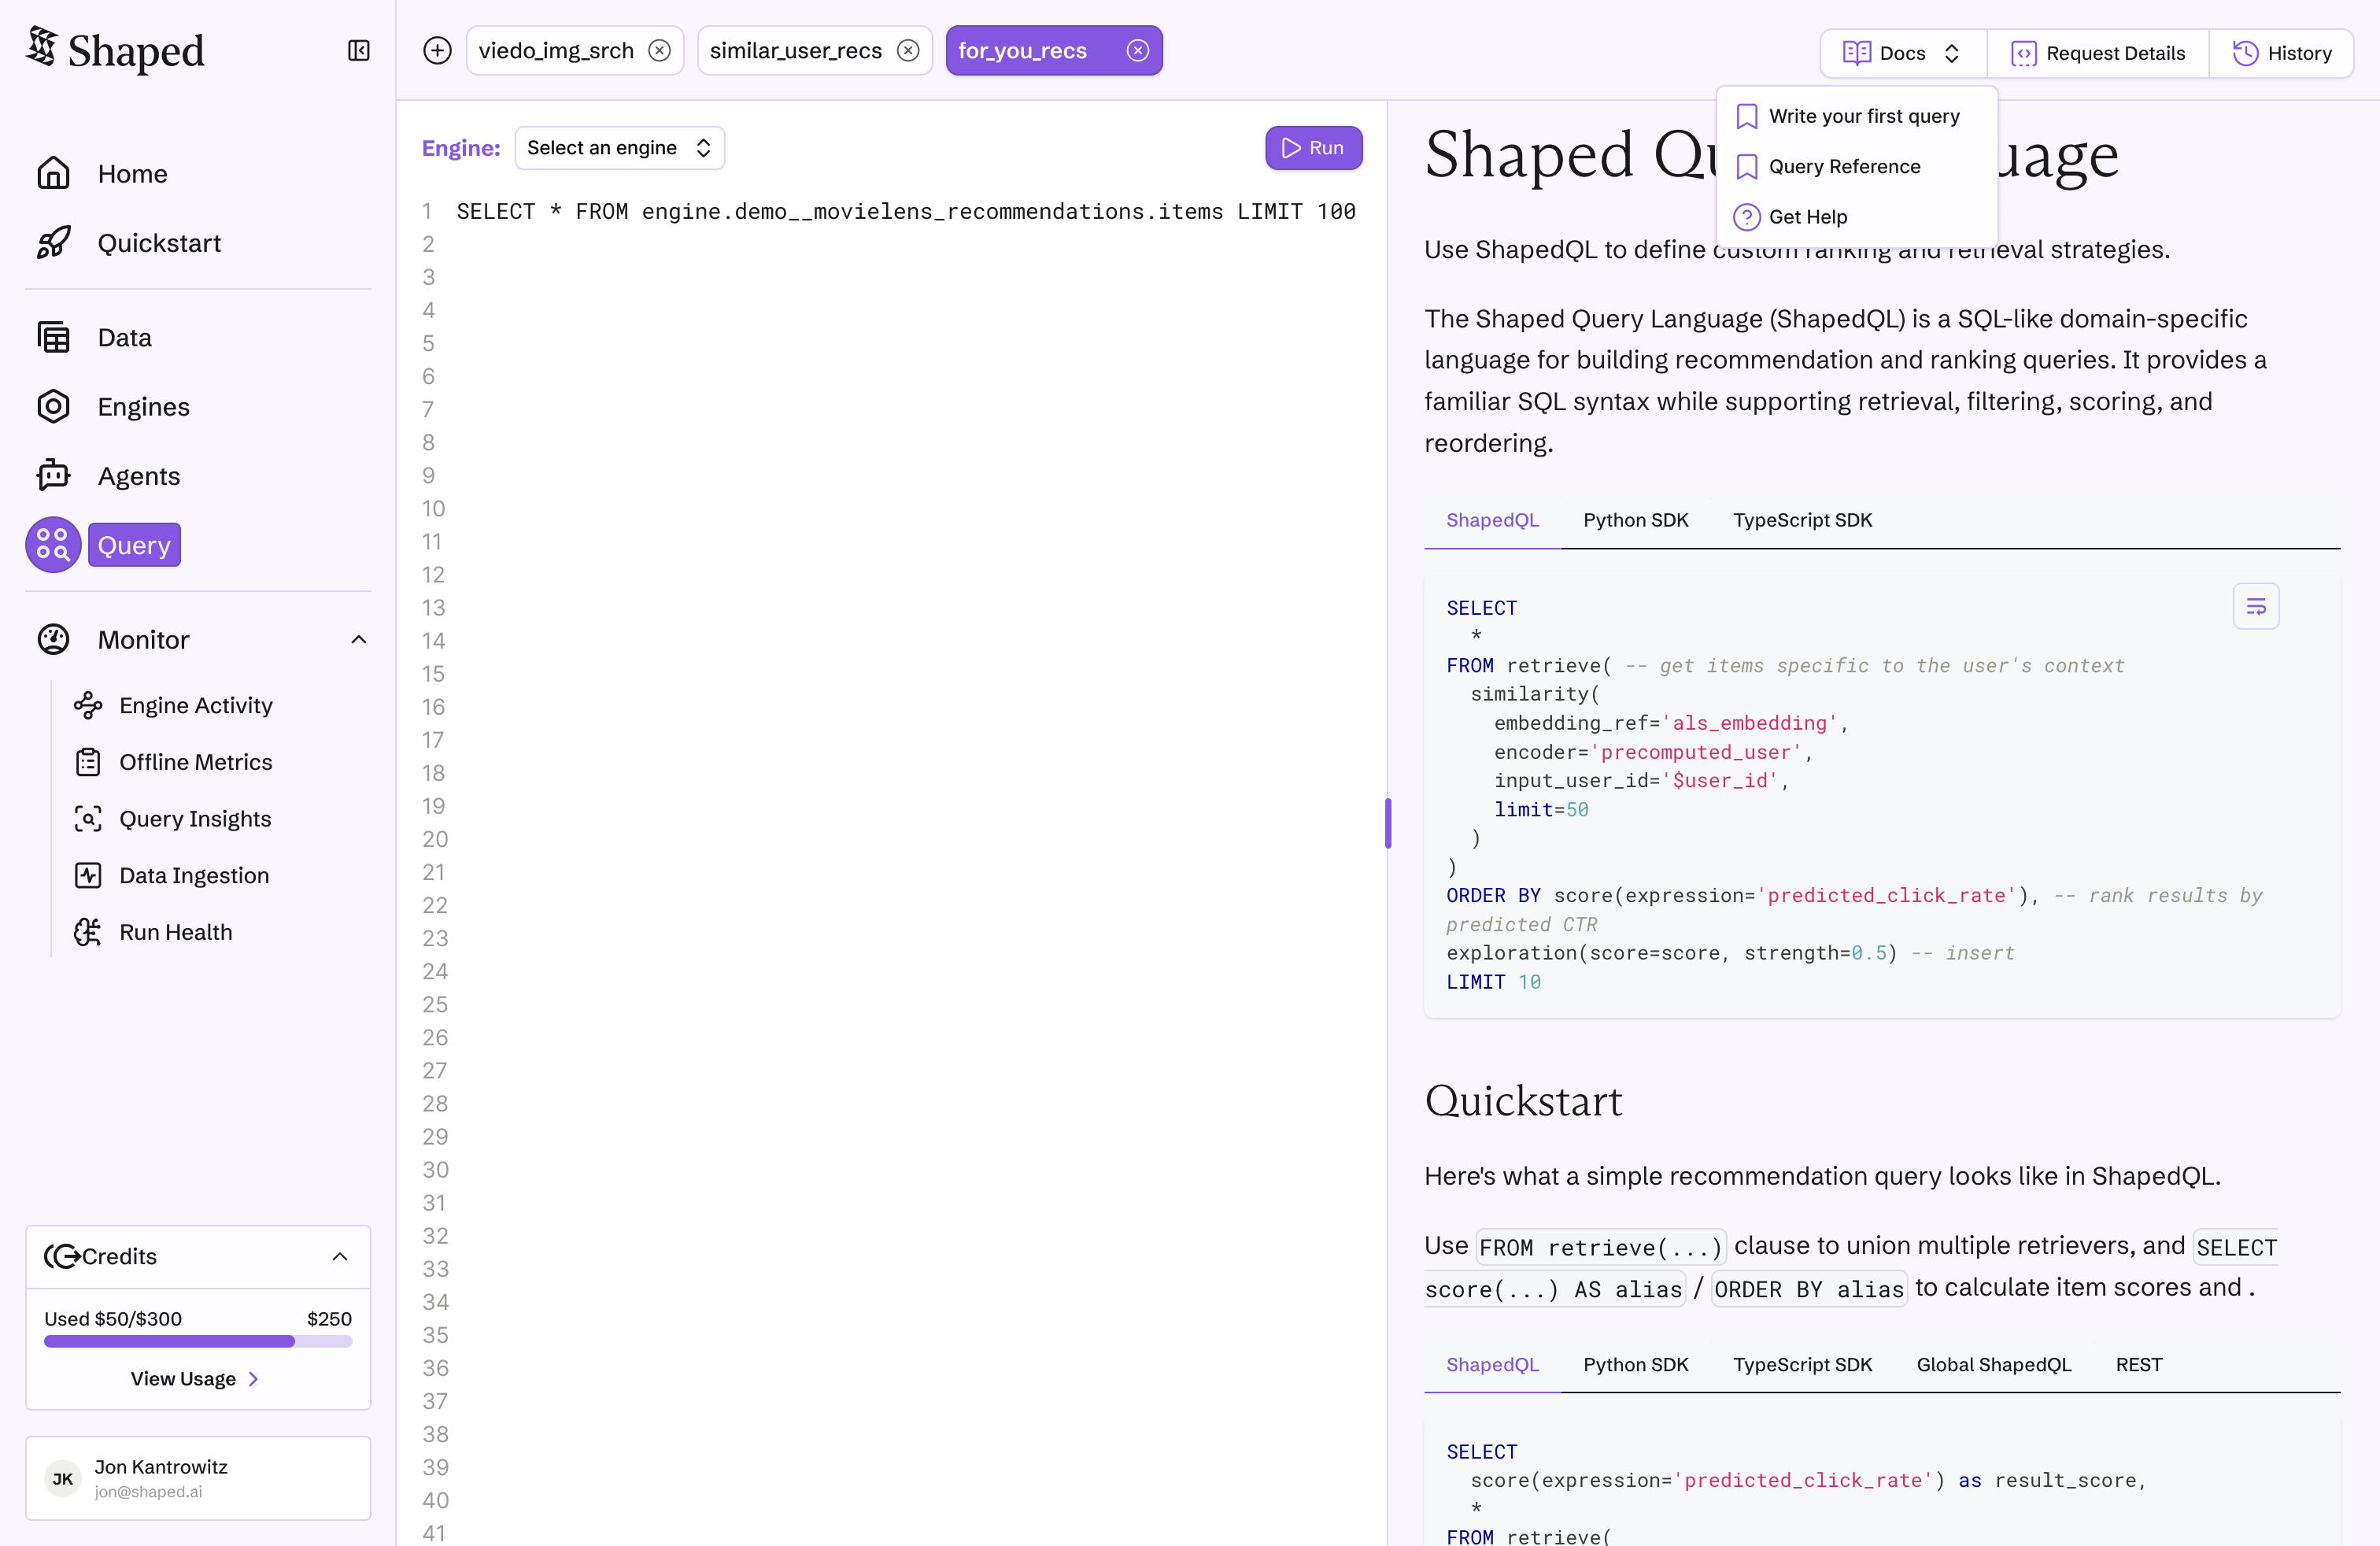The width and height of the screenshot is (2380, 1546).
Task: Click the Shaped logo icon
Action: (x=41, y=46)
